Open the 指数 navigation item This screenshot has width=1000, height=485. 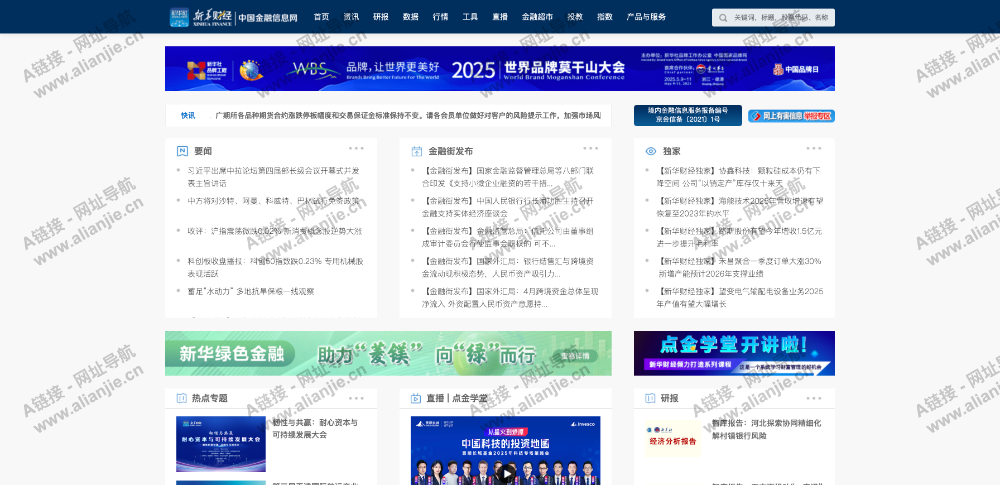point(605,17)
